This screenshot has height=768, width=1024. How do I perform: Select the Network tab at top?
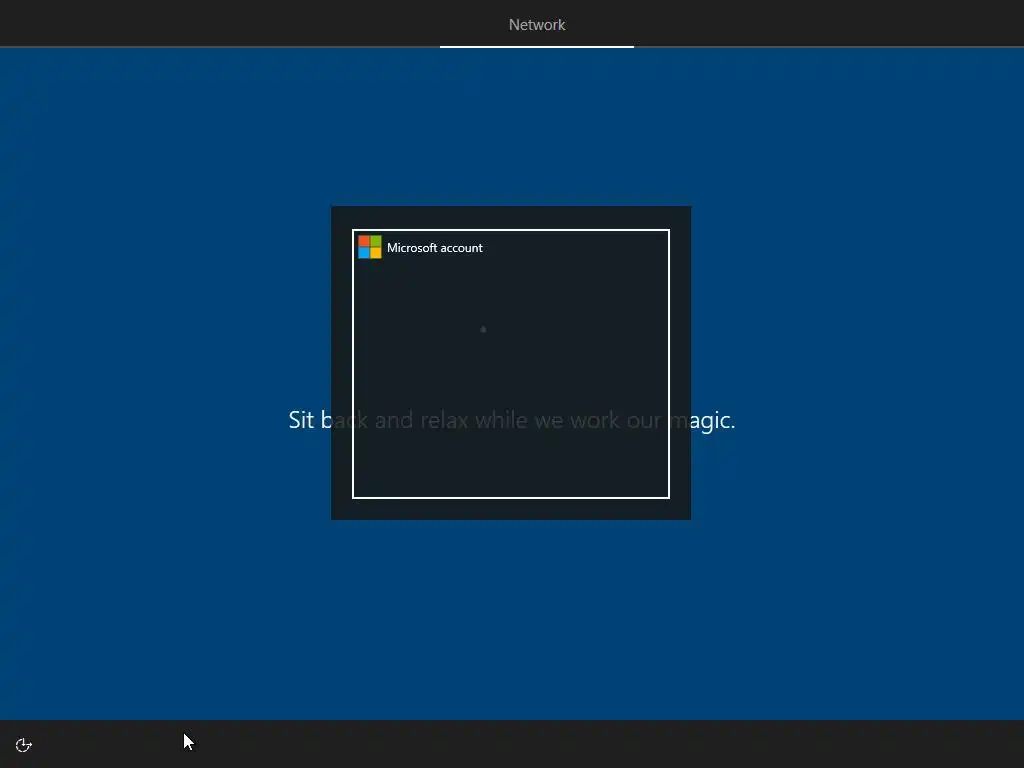pos(537,25)
